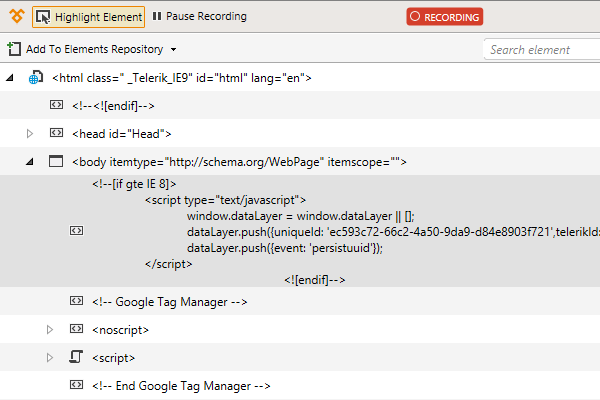Screen dimensions: 600x400
Task: Expand the noscript node
Action: point(50,330)
